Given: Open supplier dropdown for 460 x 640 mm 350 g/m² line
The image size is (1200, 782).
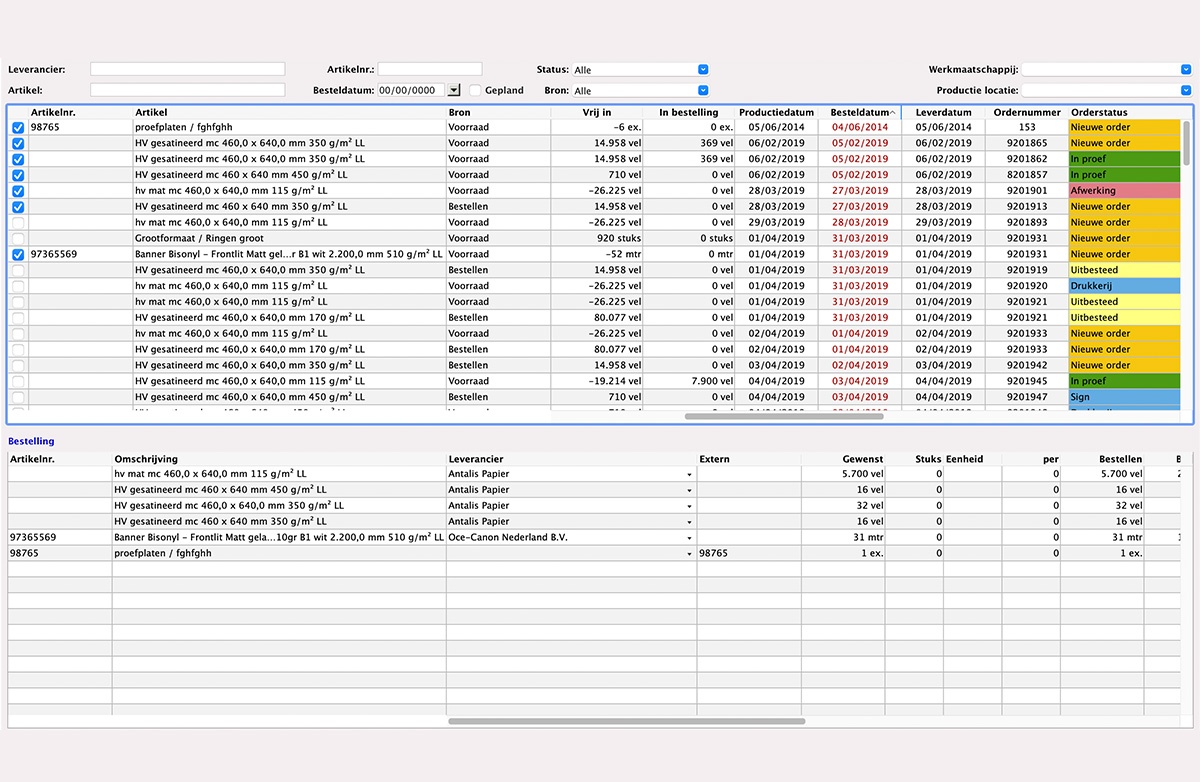Looking at the screenshot, I should 689,521.
